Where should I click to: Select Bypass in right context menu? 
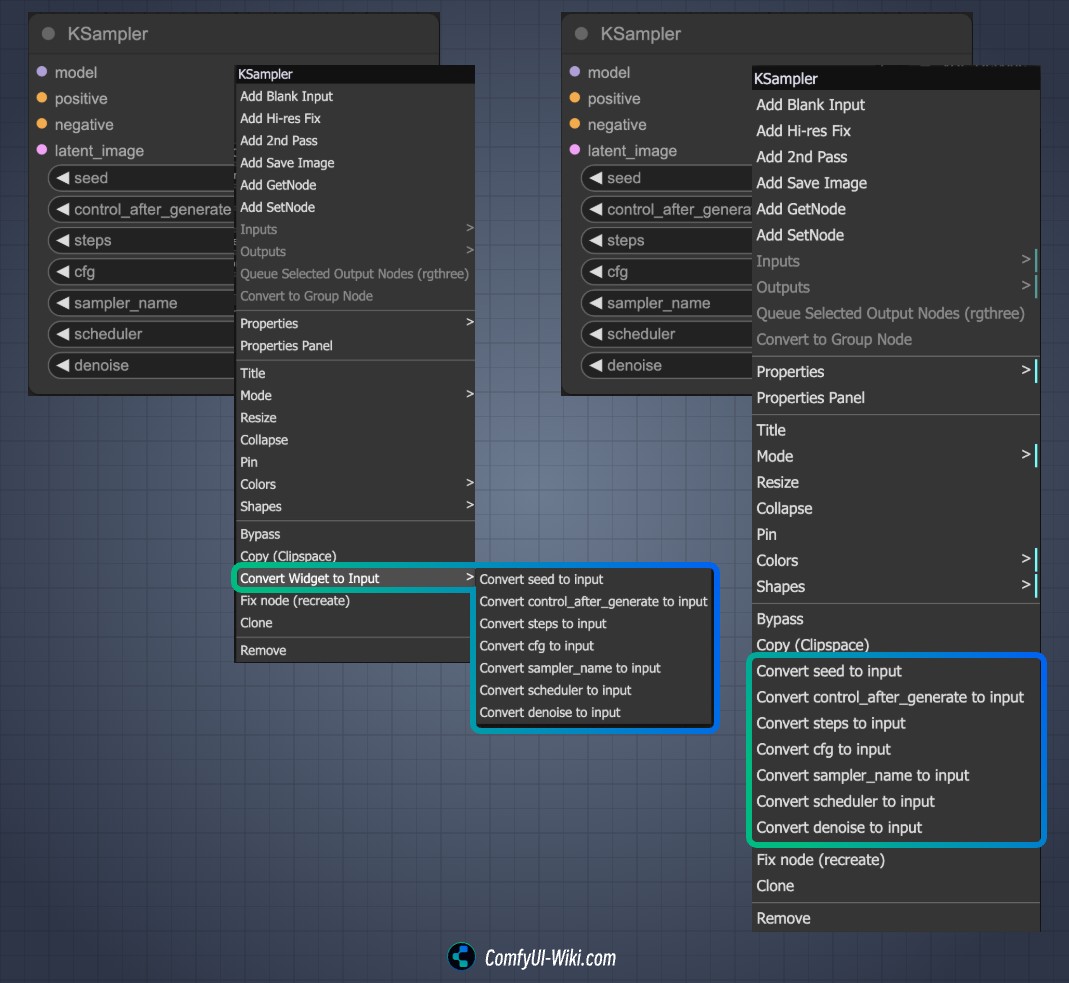896,619
